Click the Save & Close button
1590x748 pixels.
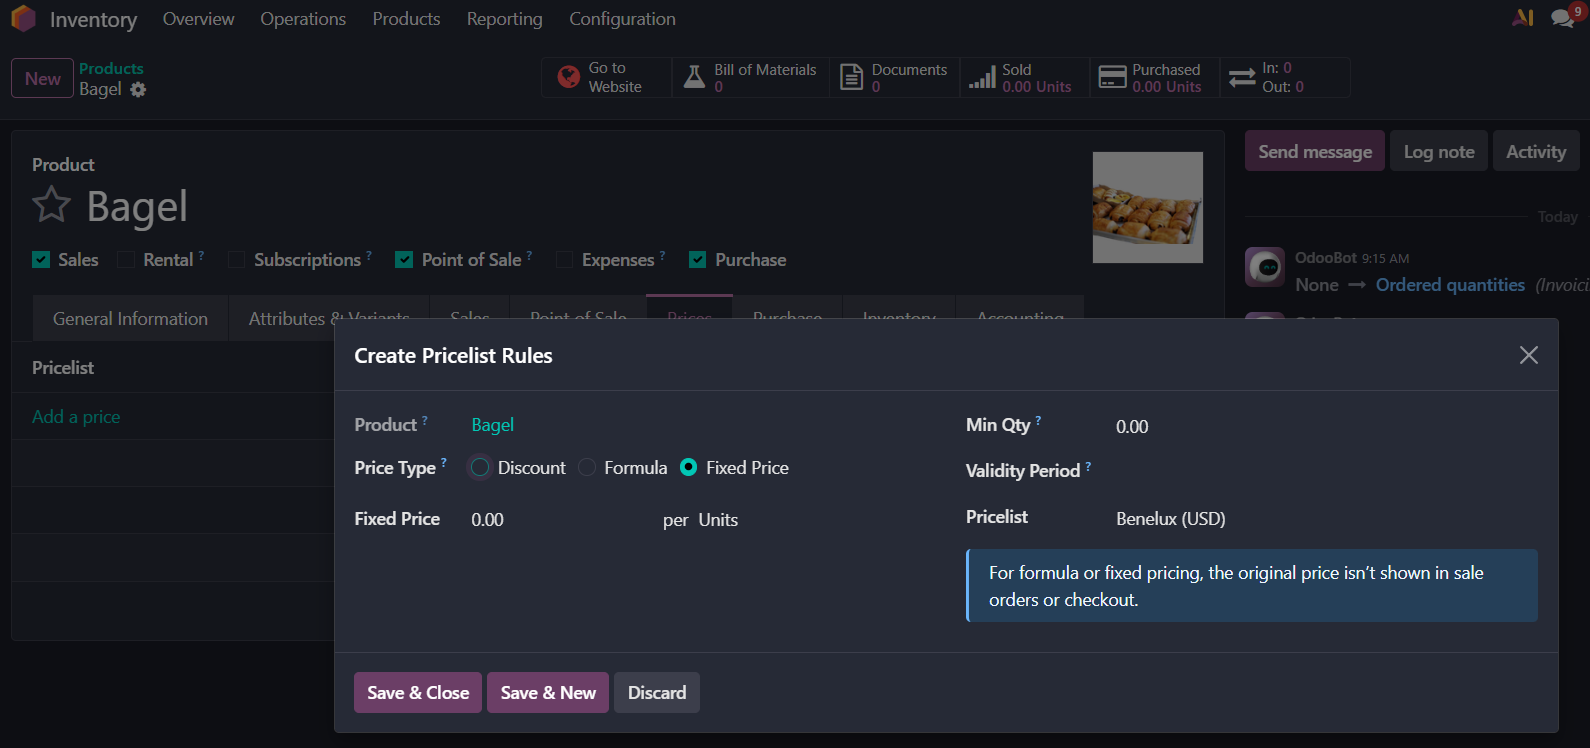click(x=418, y=693)
